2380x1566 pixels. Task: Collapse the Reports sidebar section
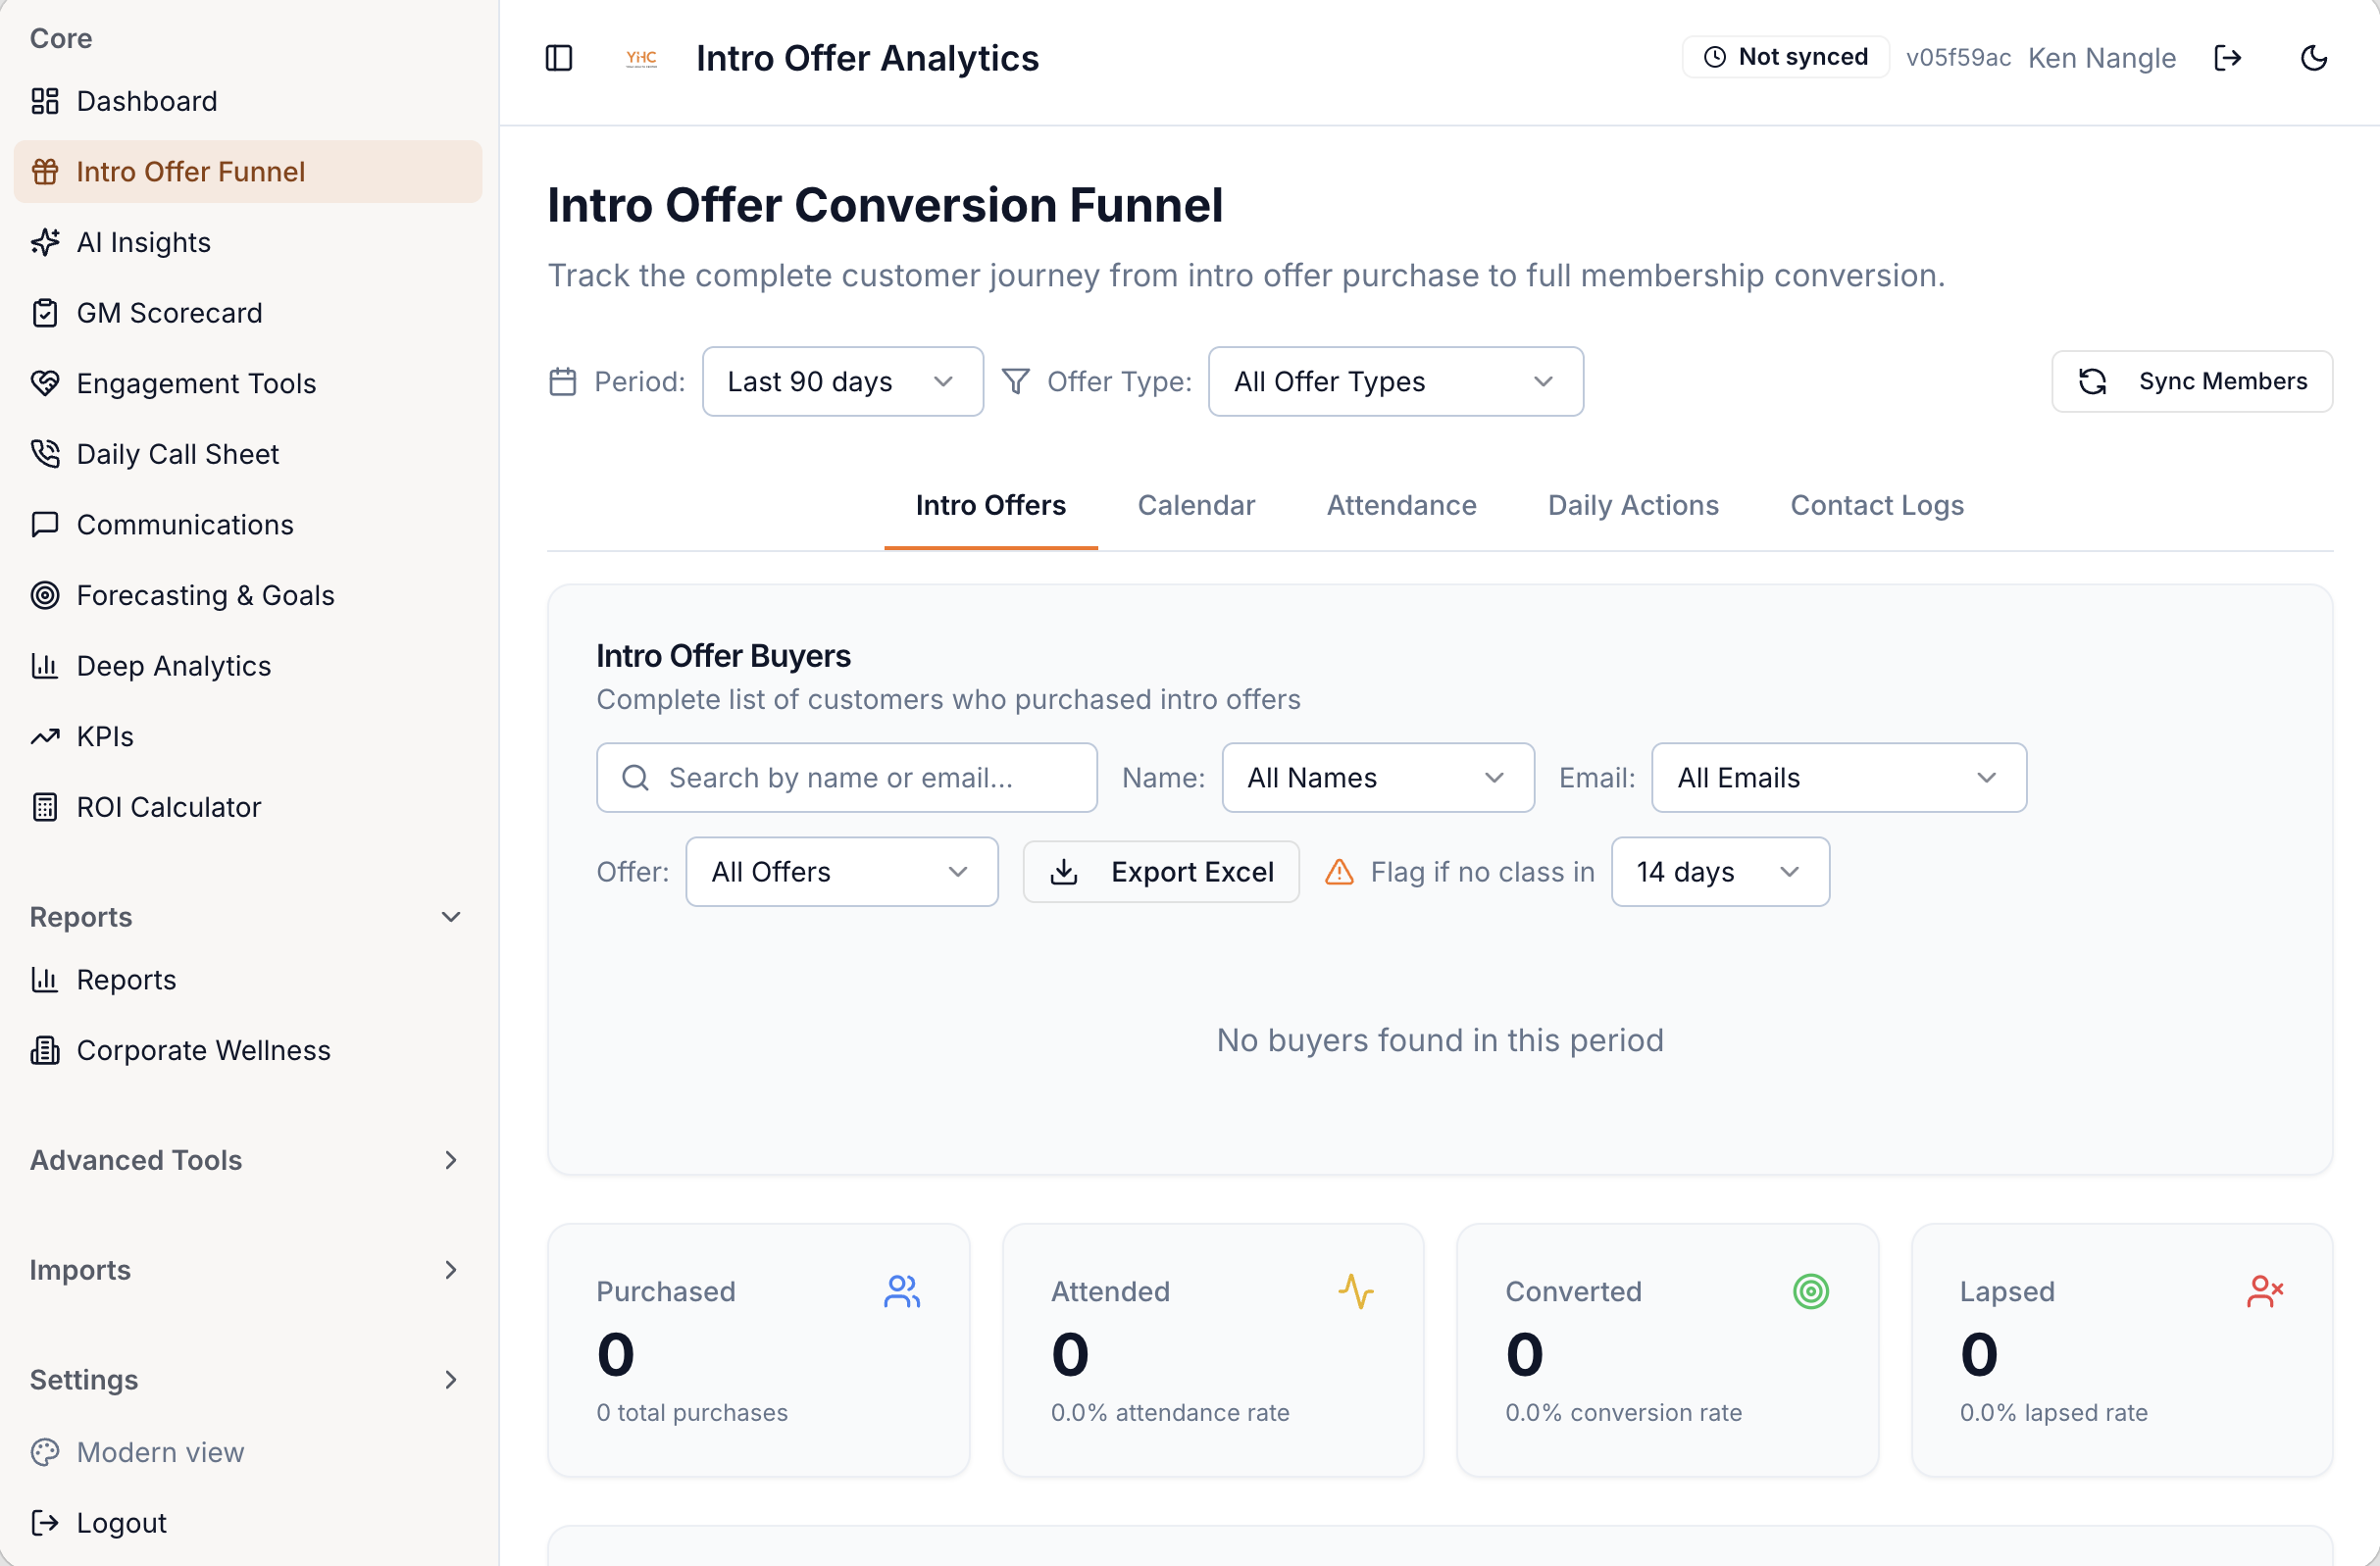[247, 917]
